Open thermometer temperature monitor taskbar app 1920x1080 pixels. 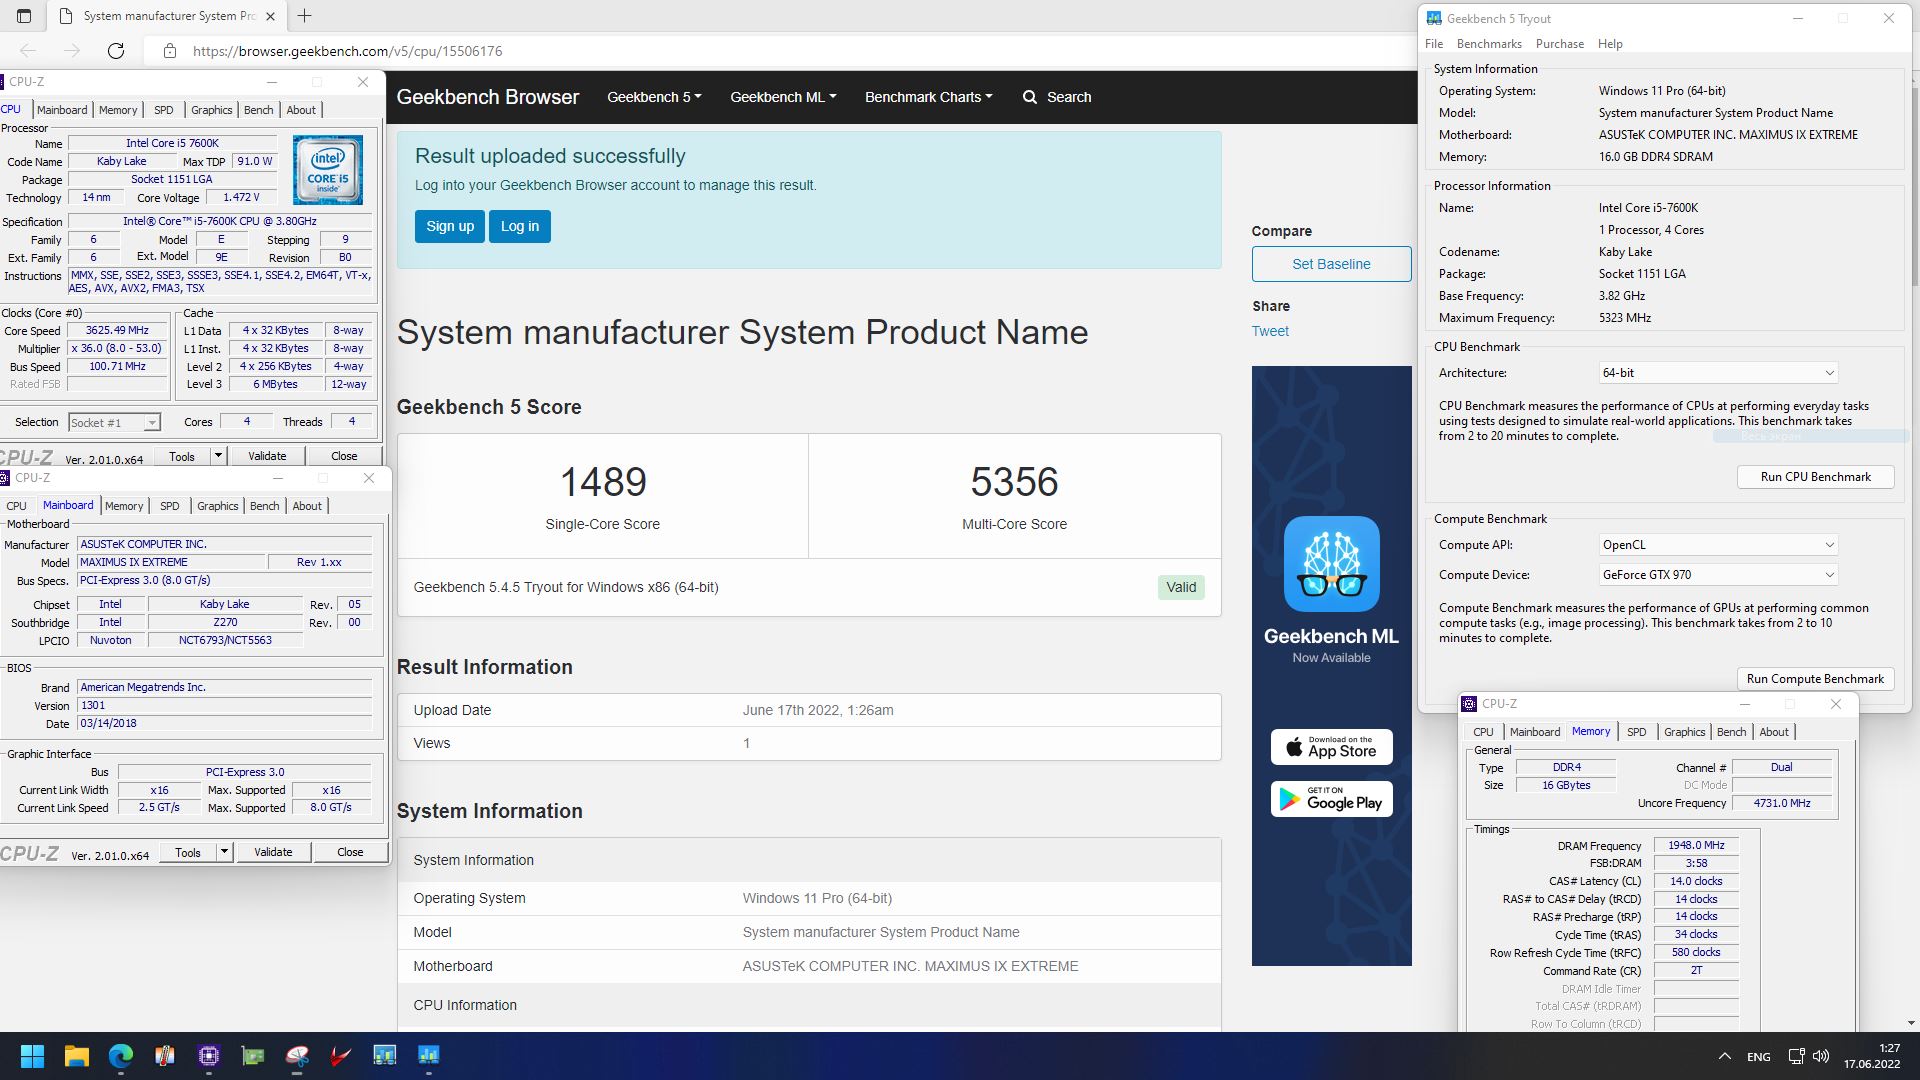pyautogui.click(x=165, y=1055)
